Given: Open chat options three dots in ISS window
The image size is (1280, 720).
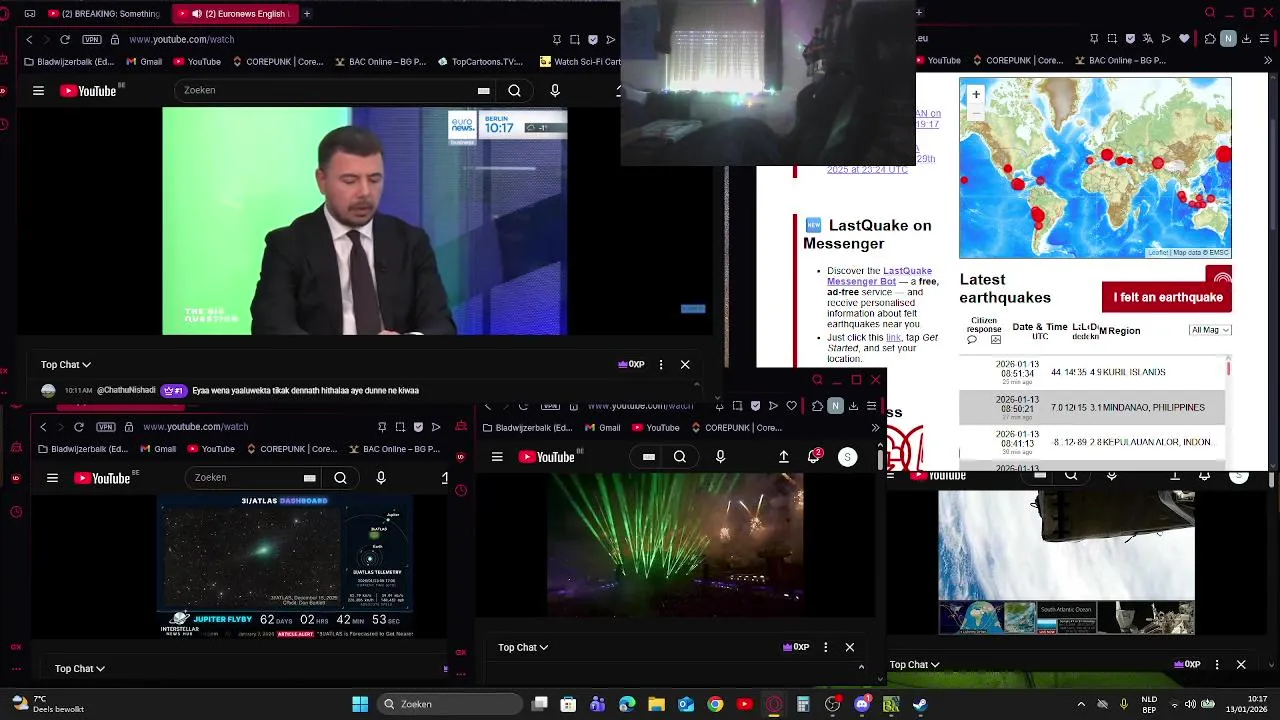Looking at the screenshot, I should point(1217,664).
